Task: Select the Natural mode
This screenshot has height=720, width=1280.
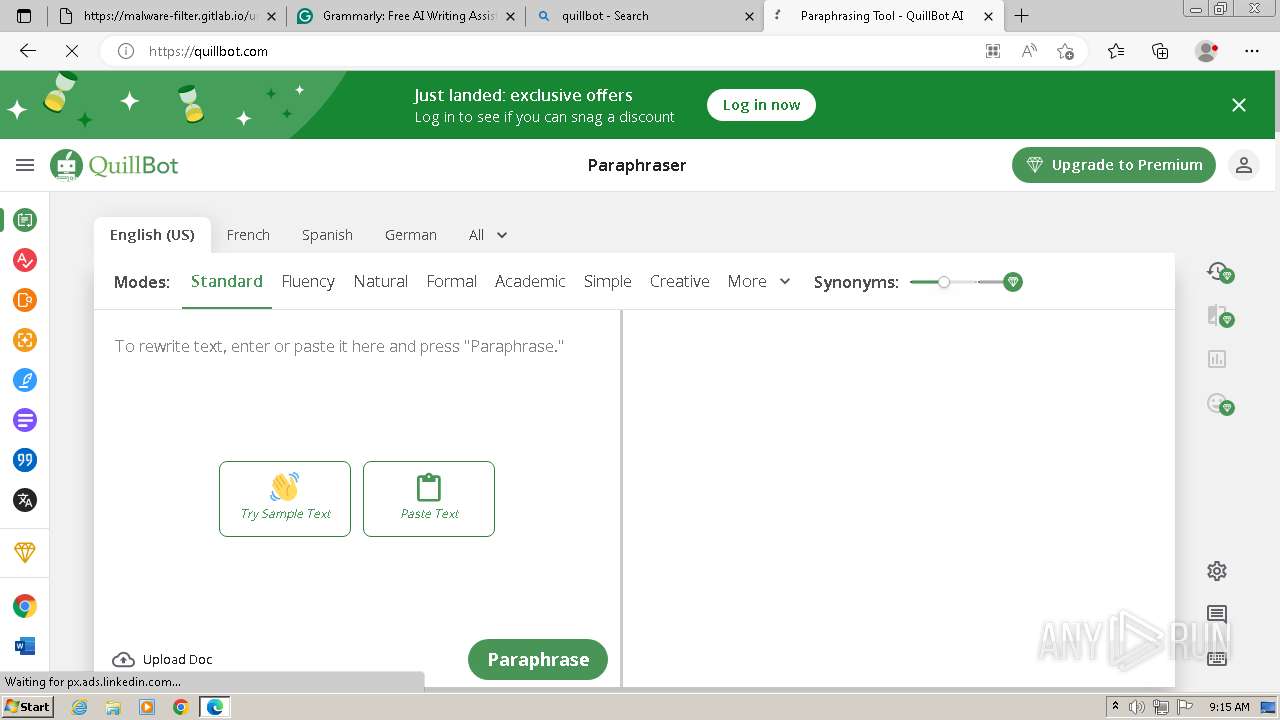Action: tap(381, 282)
